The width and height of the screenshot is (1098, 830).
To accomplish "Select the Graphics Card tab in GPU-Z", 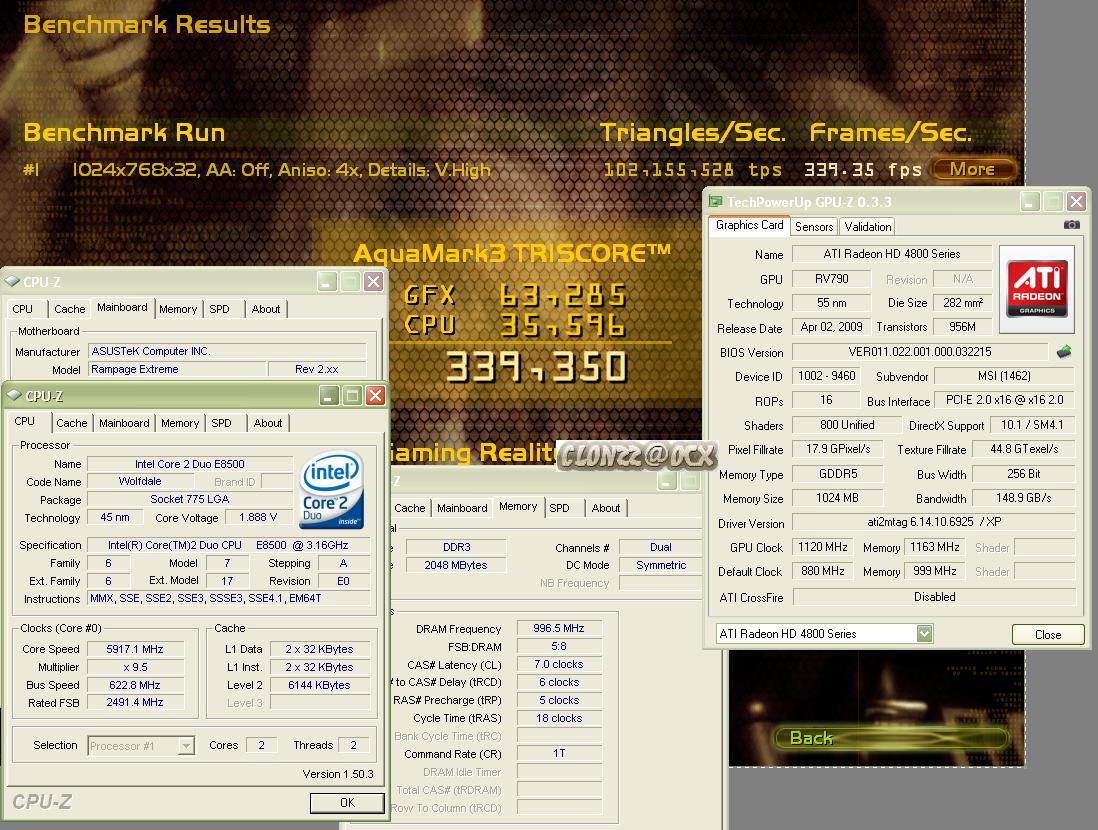I will click(x=749, y=225).
